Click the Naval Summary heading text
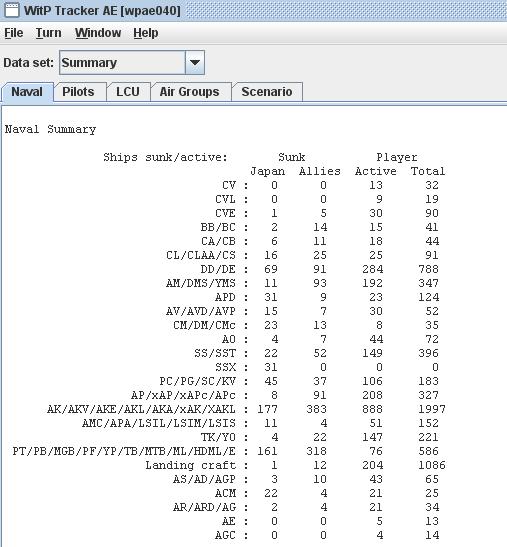Viewport: 507px width, 547px height. pyautogui.click(x=50, y=129)
